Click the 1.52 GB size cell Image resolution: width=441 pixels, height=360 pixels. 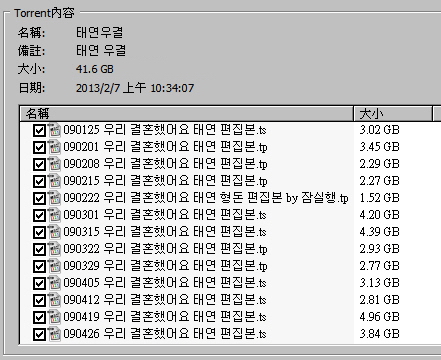379,198
